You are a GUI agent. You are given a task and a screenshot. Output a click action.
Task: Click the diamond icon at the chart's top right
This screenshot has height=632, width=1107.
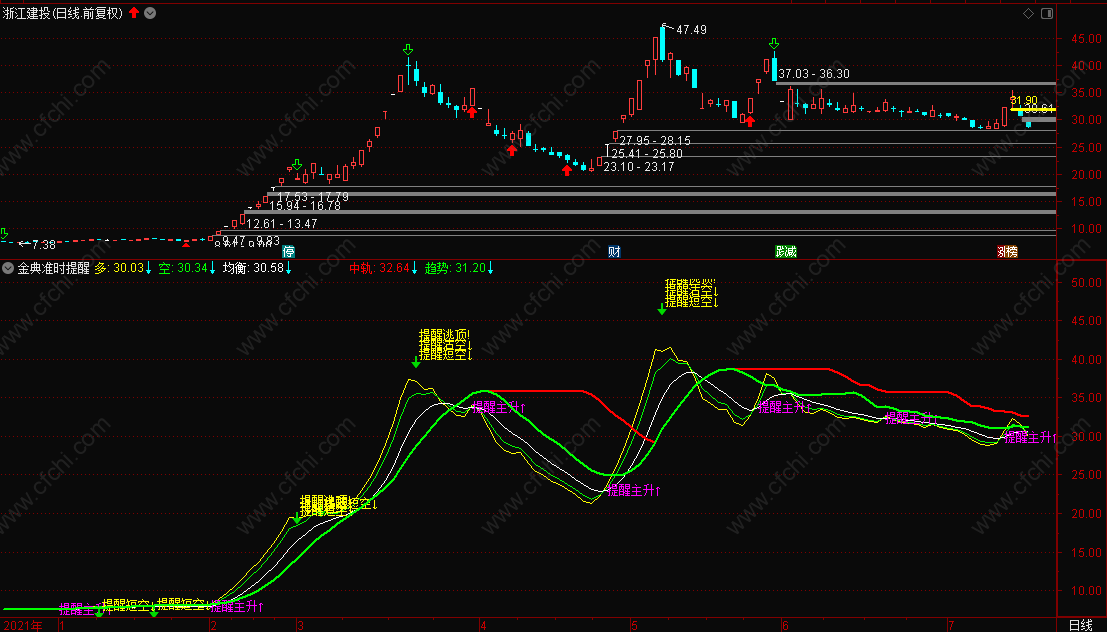[x=1029, y=13]
